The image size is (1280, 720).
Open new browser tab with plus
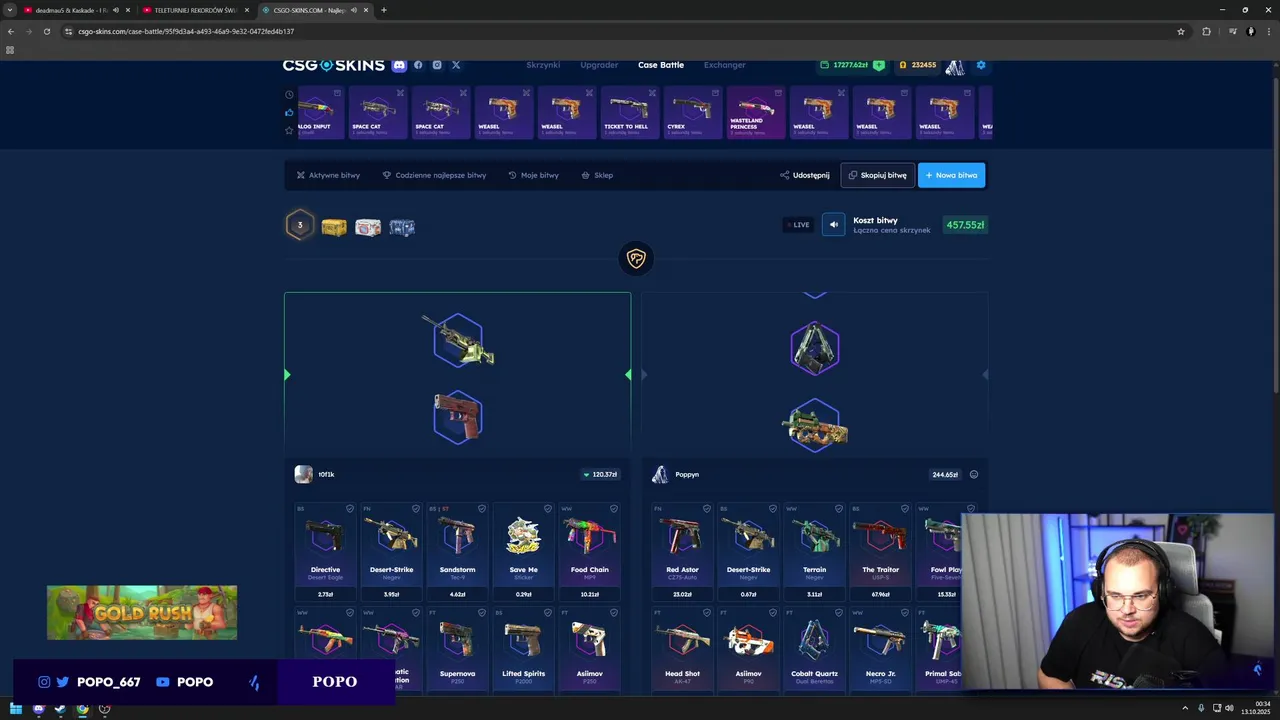point(384,10)
